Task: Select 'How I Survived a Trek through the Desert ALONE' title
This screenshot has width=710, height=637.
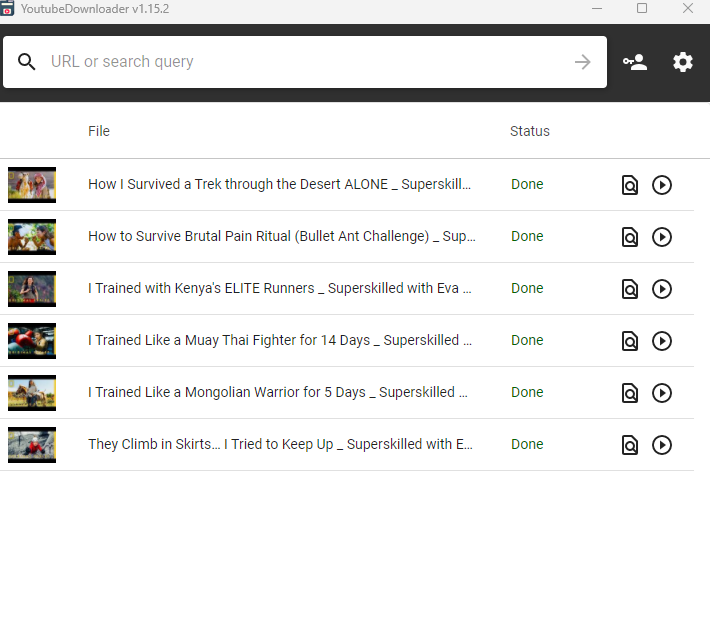Action: pyautogui.click(x=279, y=184)
